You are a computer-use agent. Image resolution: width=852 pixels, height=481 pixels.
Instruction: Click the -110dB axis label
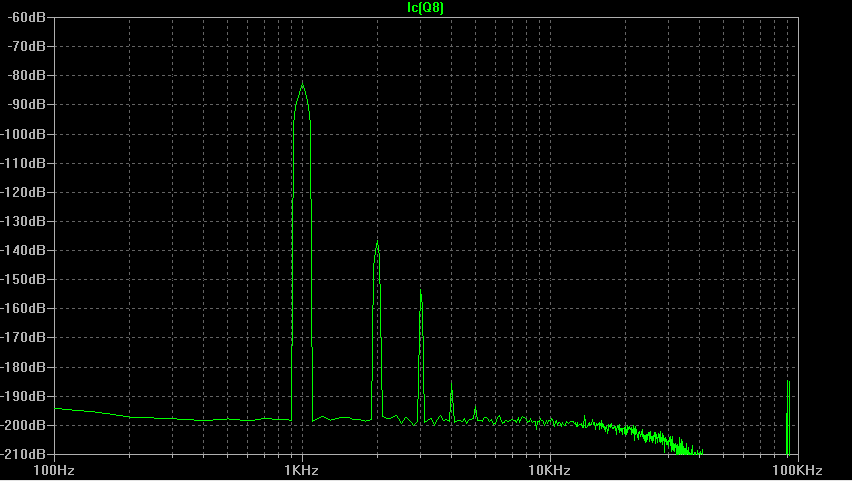23,163
